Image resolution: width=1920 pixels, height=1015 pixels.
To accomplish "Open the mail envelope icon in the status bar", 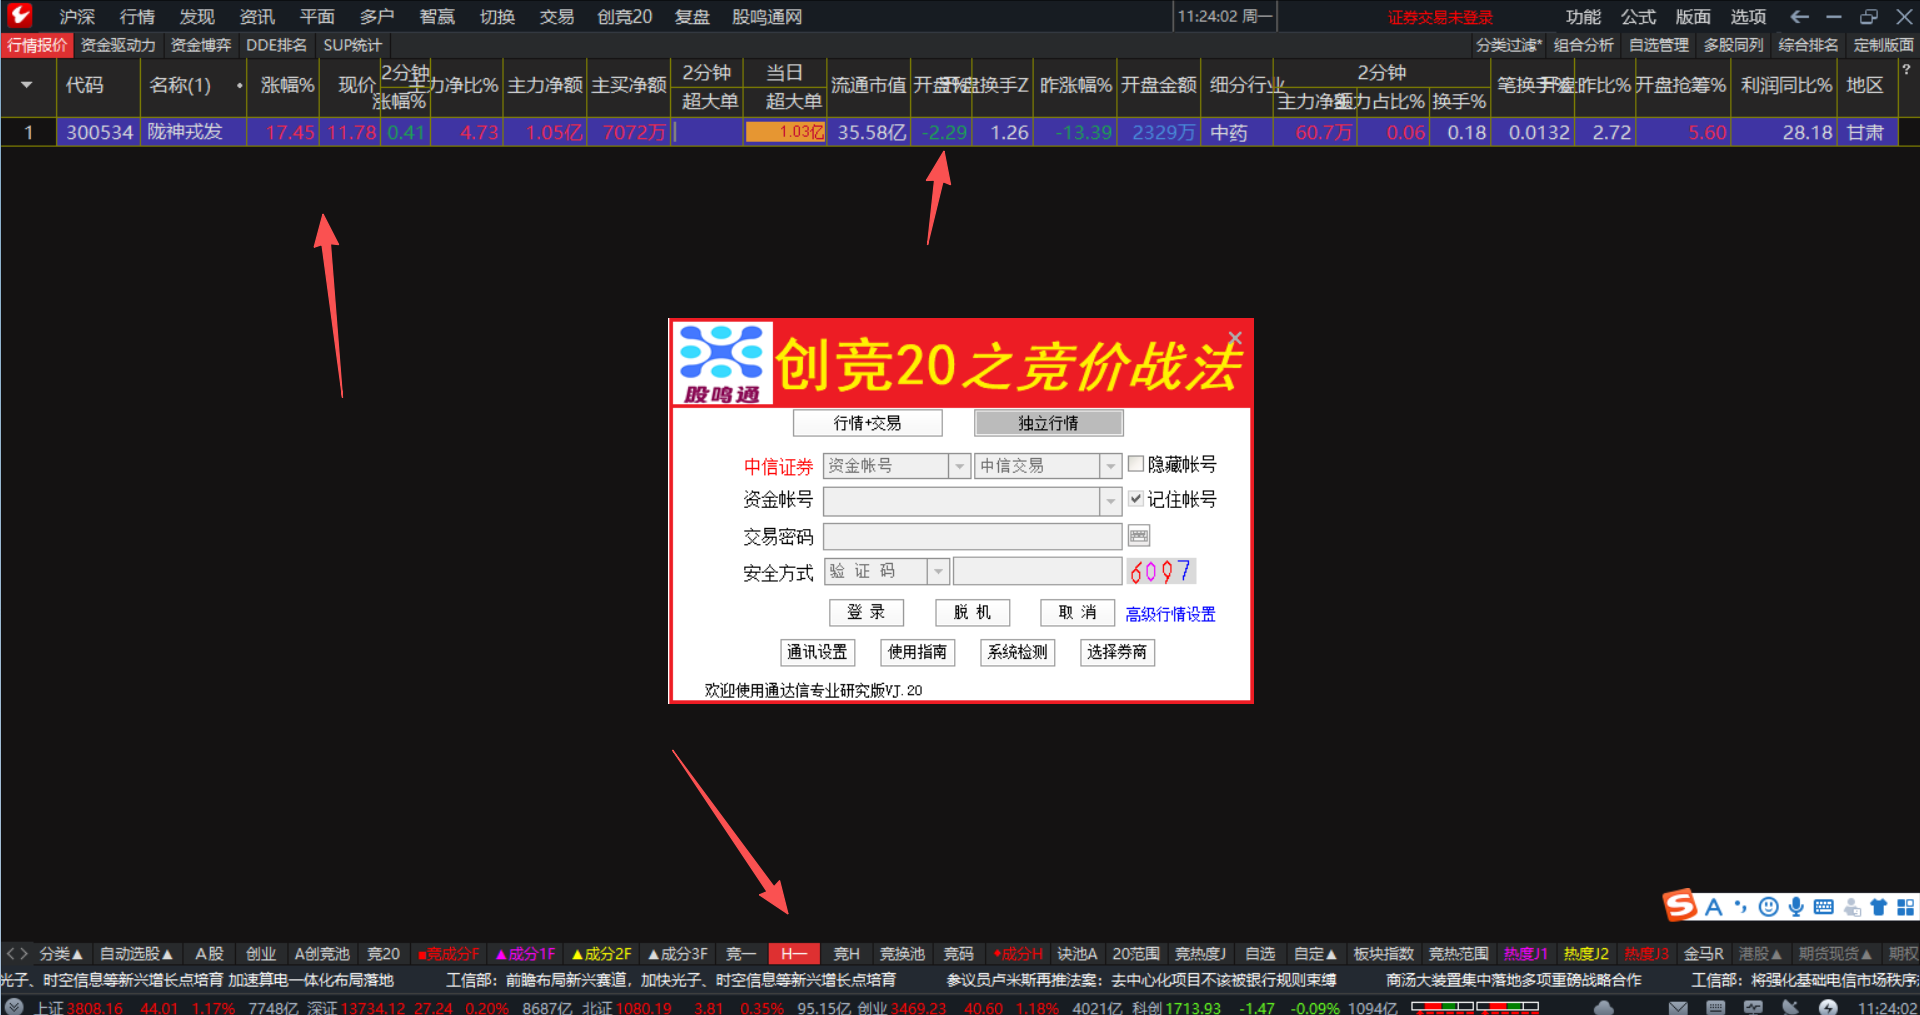I will 1678,1007.
